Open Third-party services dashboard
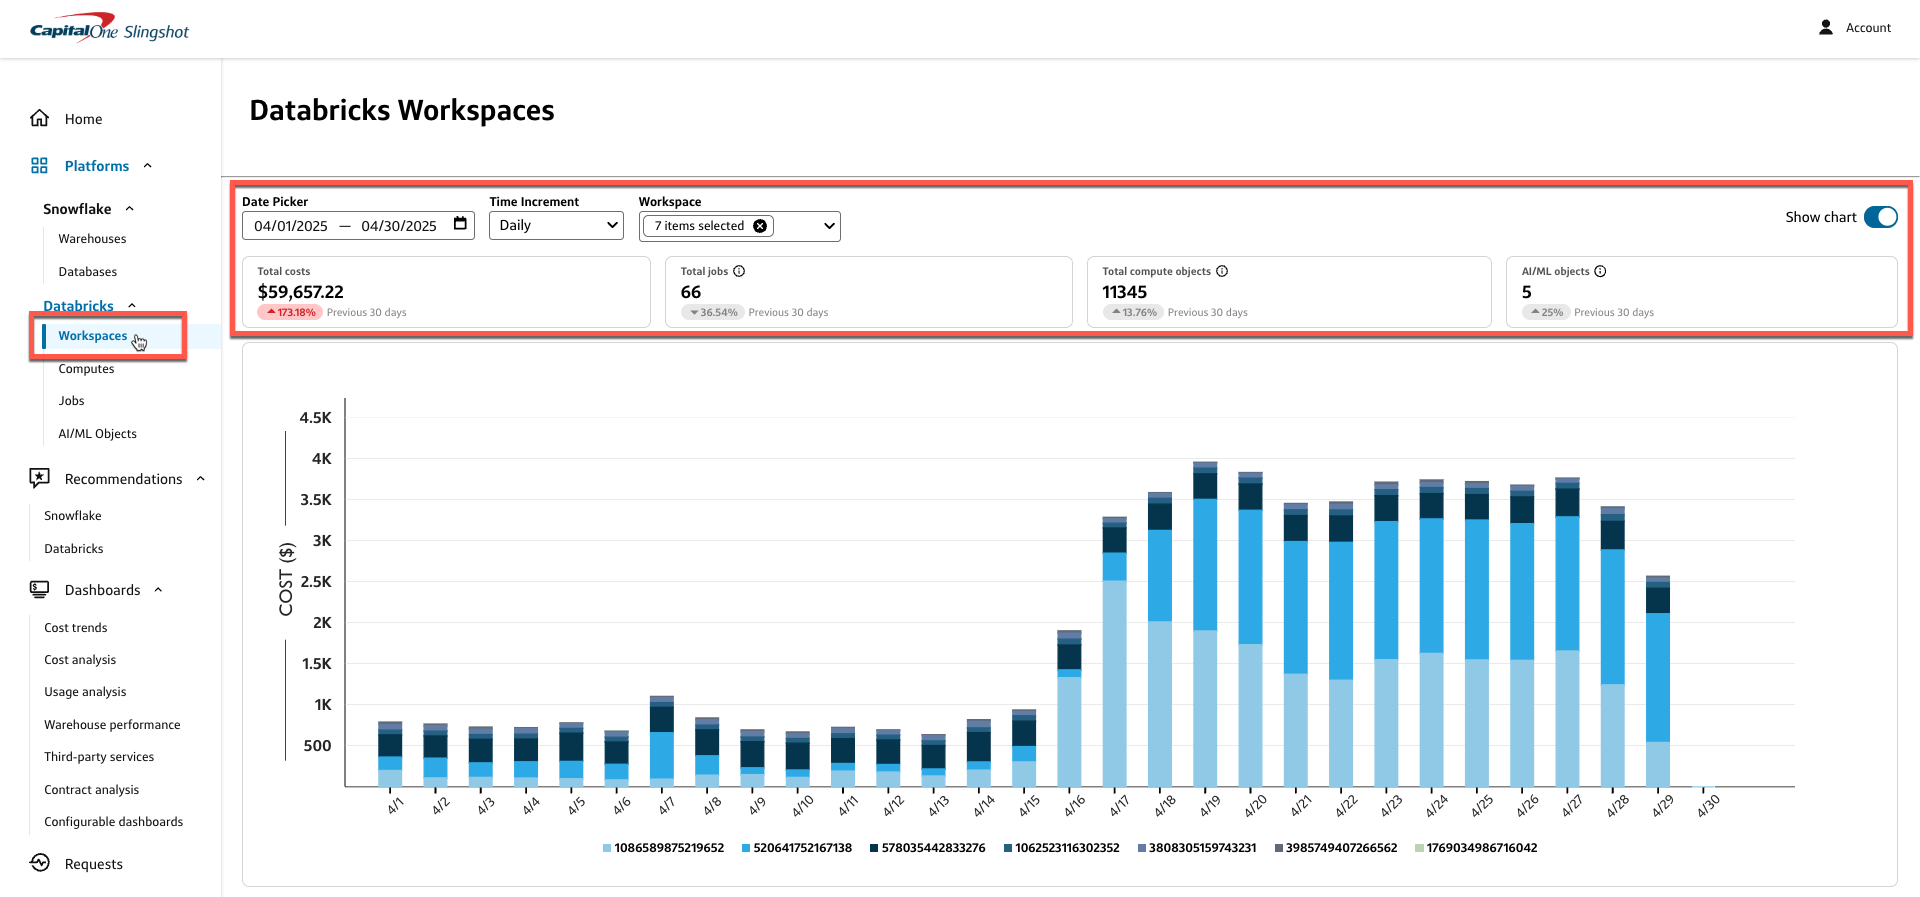Viewport: 1920px width, 897px height. [x=99, y=757]
